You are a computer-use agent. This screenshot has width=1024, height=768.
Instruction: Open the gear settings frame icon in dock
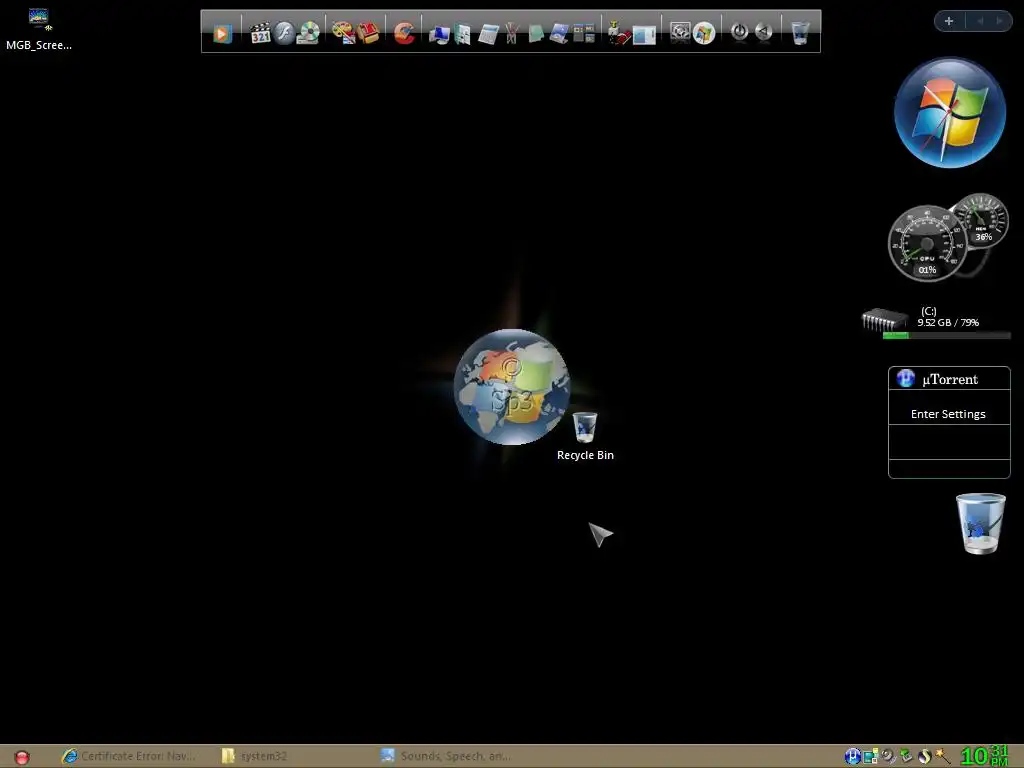[x=680, y=33]
